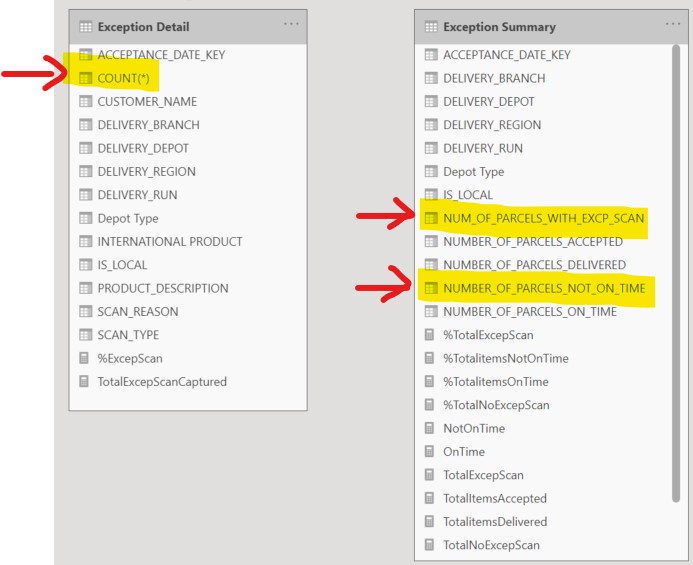Select NUMBER_OF_PARCELS_NOT_ON_TIME column
Screen dimensions: 693x565
coord(544,288)
